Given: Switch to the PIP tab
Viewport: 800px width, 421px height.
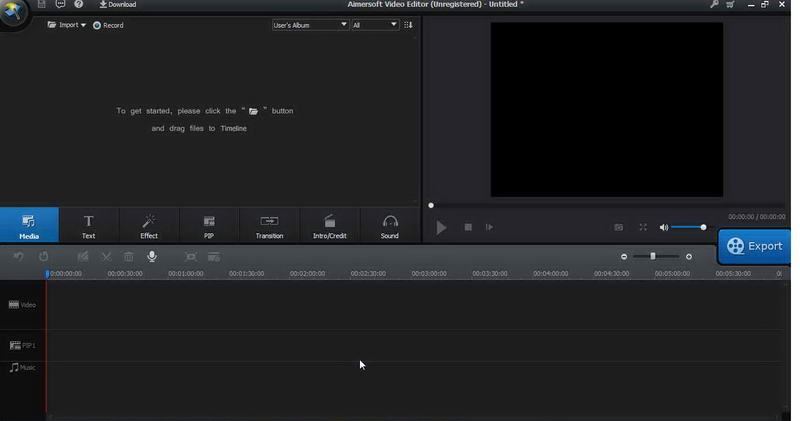Looking at the screenshot, I should pos(209,225).
